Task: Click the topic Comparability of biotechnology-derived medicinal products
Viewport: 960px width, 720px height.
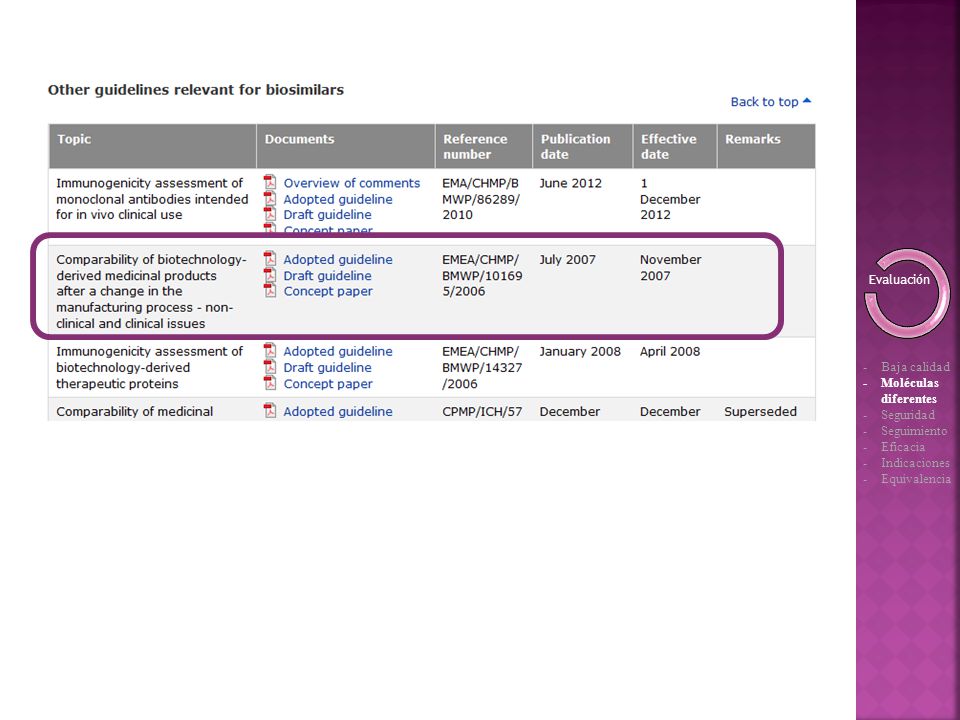Action: [151, 291]
